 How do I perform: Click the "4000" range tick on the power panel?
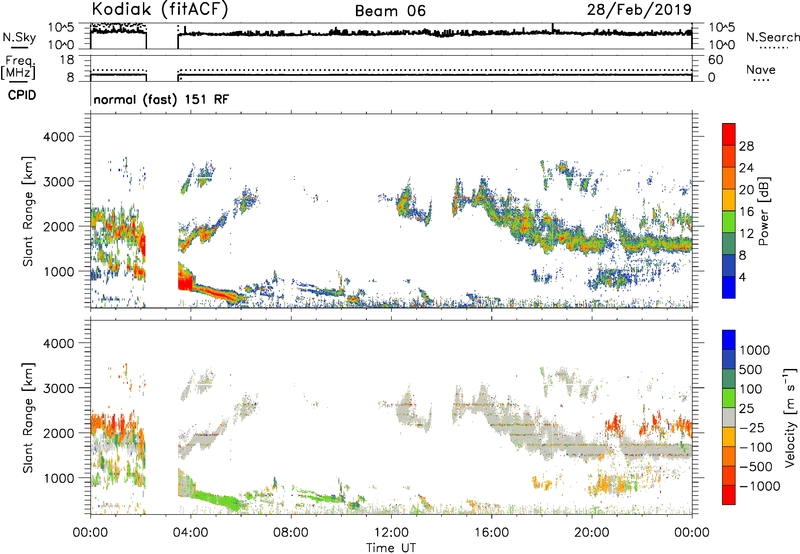click(x=59, y=137)
